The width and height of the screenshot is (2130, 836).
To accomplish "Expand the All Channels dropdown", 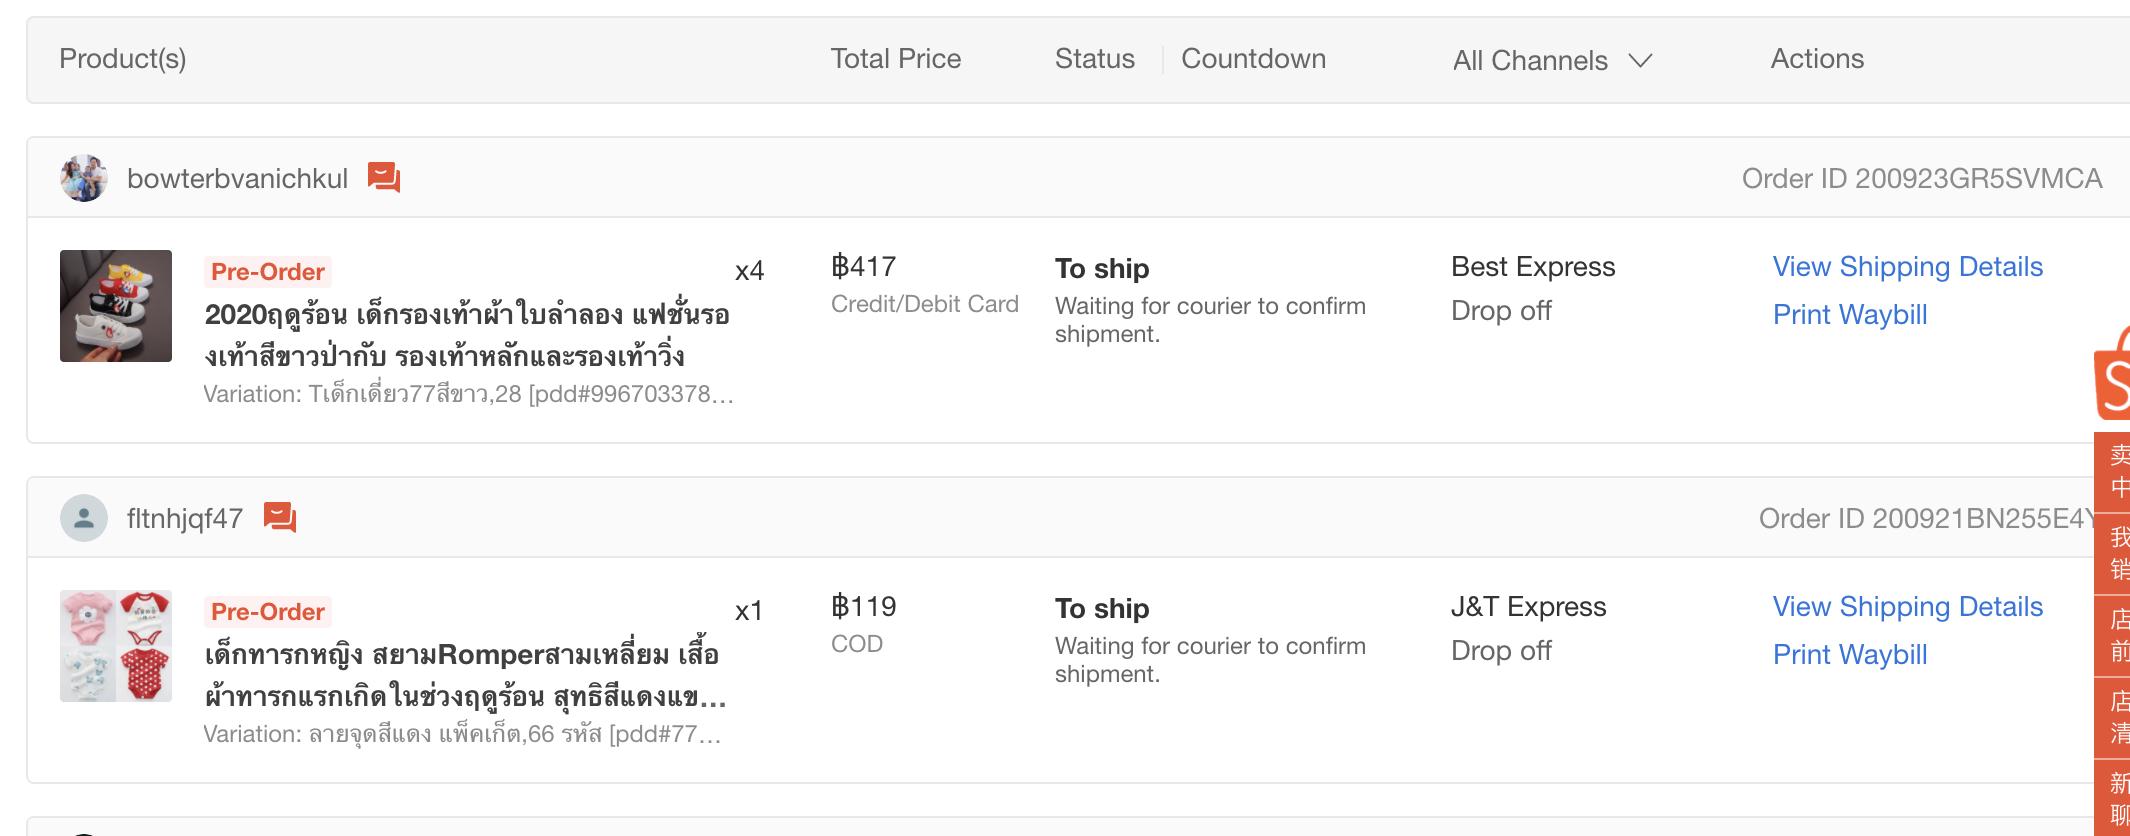I will (x=1530, y=61).
